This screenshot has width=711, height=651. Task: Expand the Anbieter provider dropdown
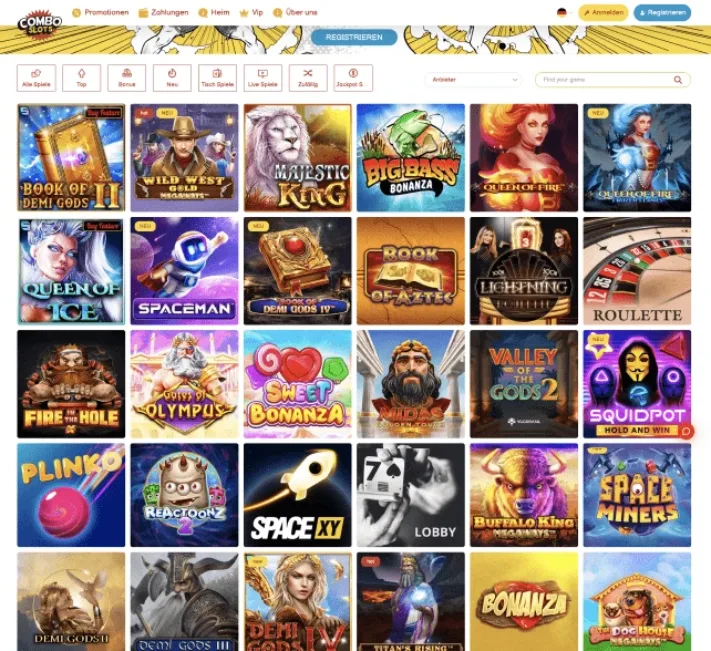[473, 80]
